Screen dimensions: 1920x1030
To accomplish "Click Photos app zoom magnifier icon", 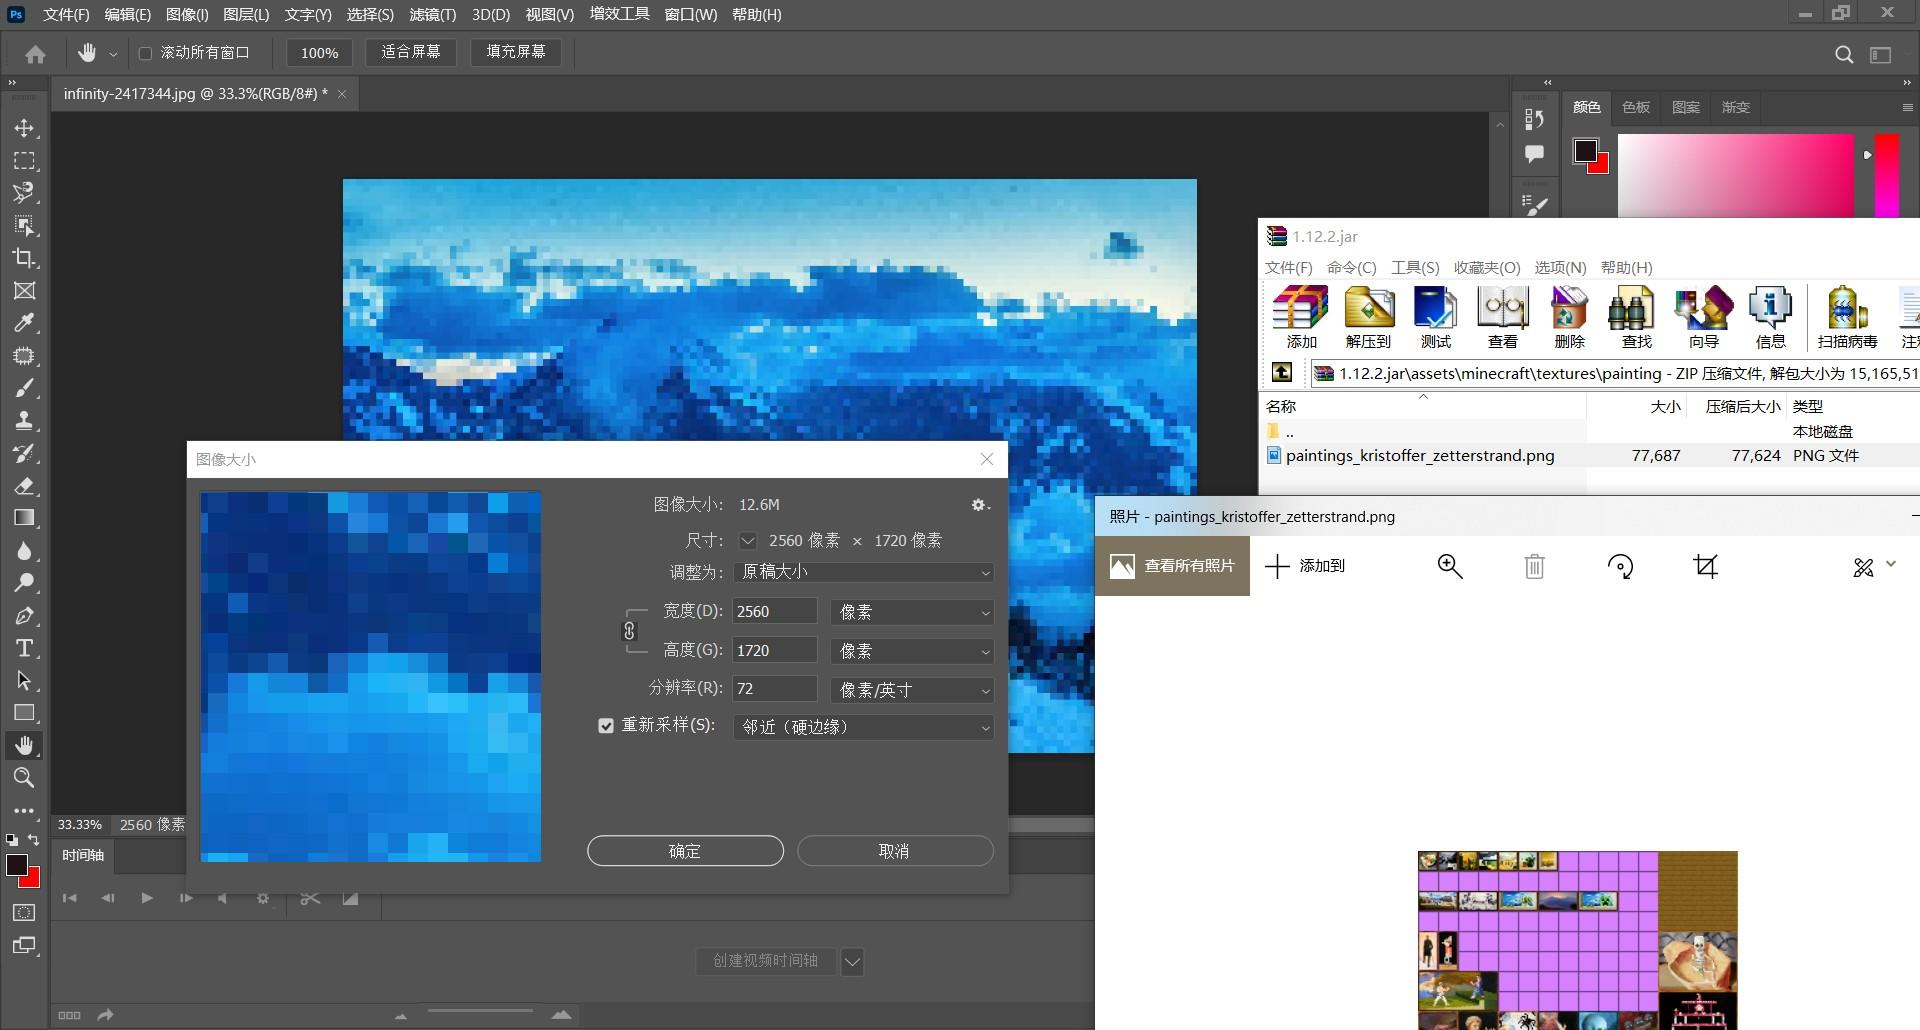I will (1449, 567).
